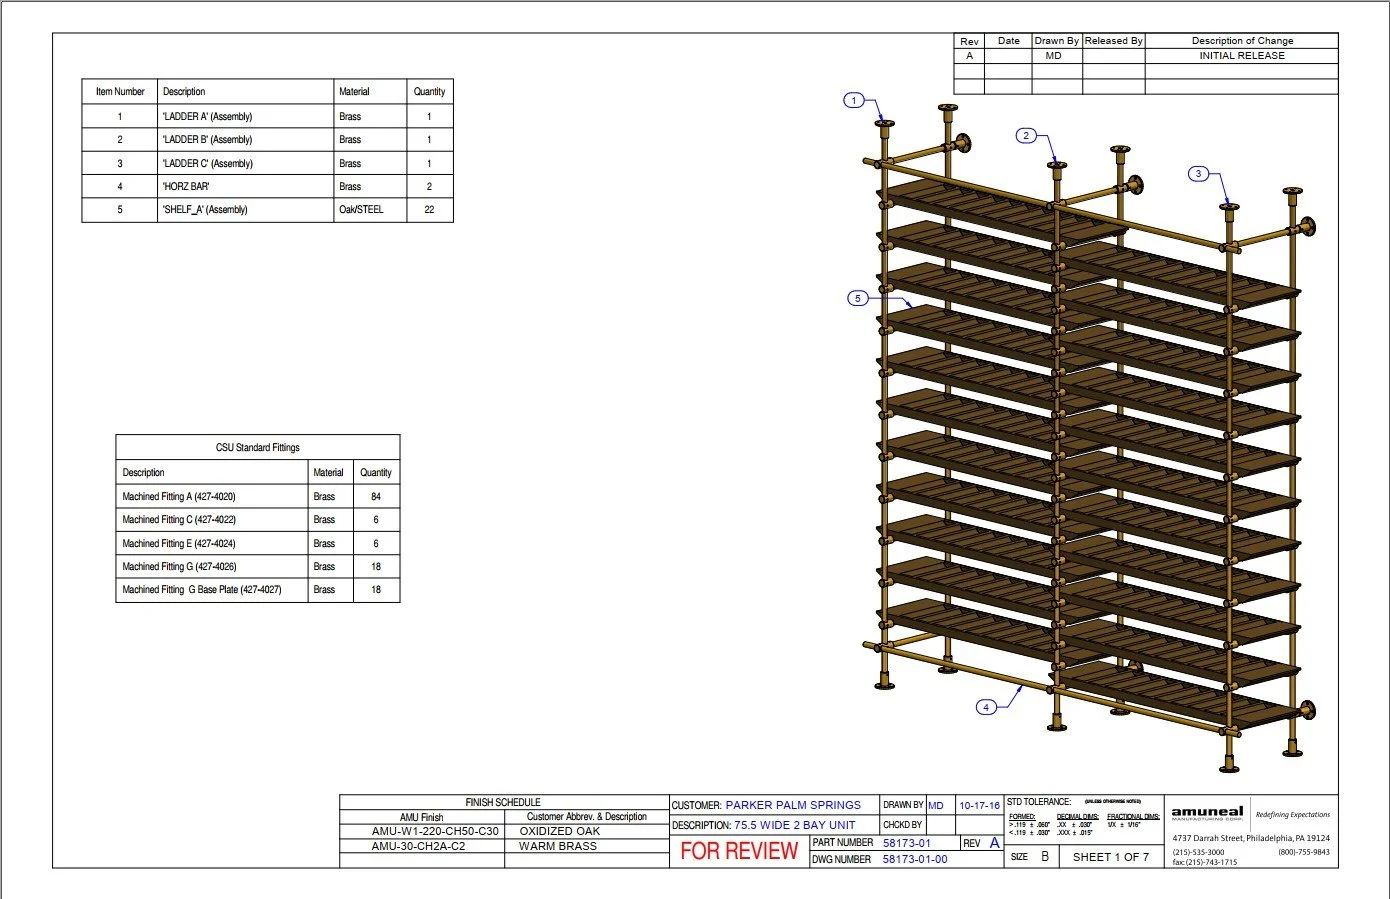Click the fitting quantity 84 cell
This screenshot has height=899, width=1390.
(x=376, y=497)
